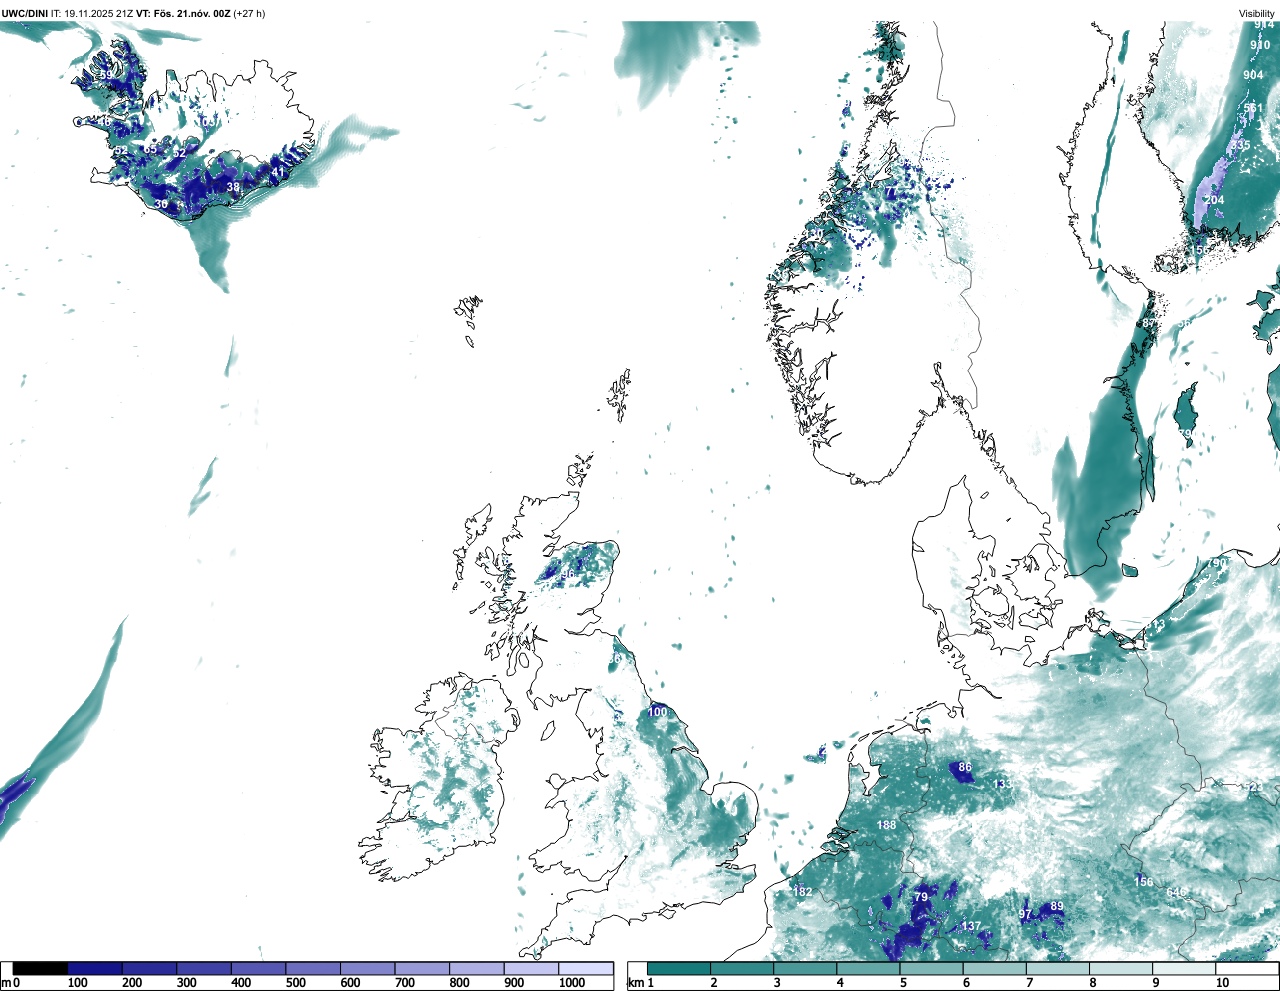Click the 1–2 km dark teal legend swatch
The image size is (1280, 991).
pyautogui.click(x=679, y=968)
